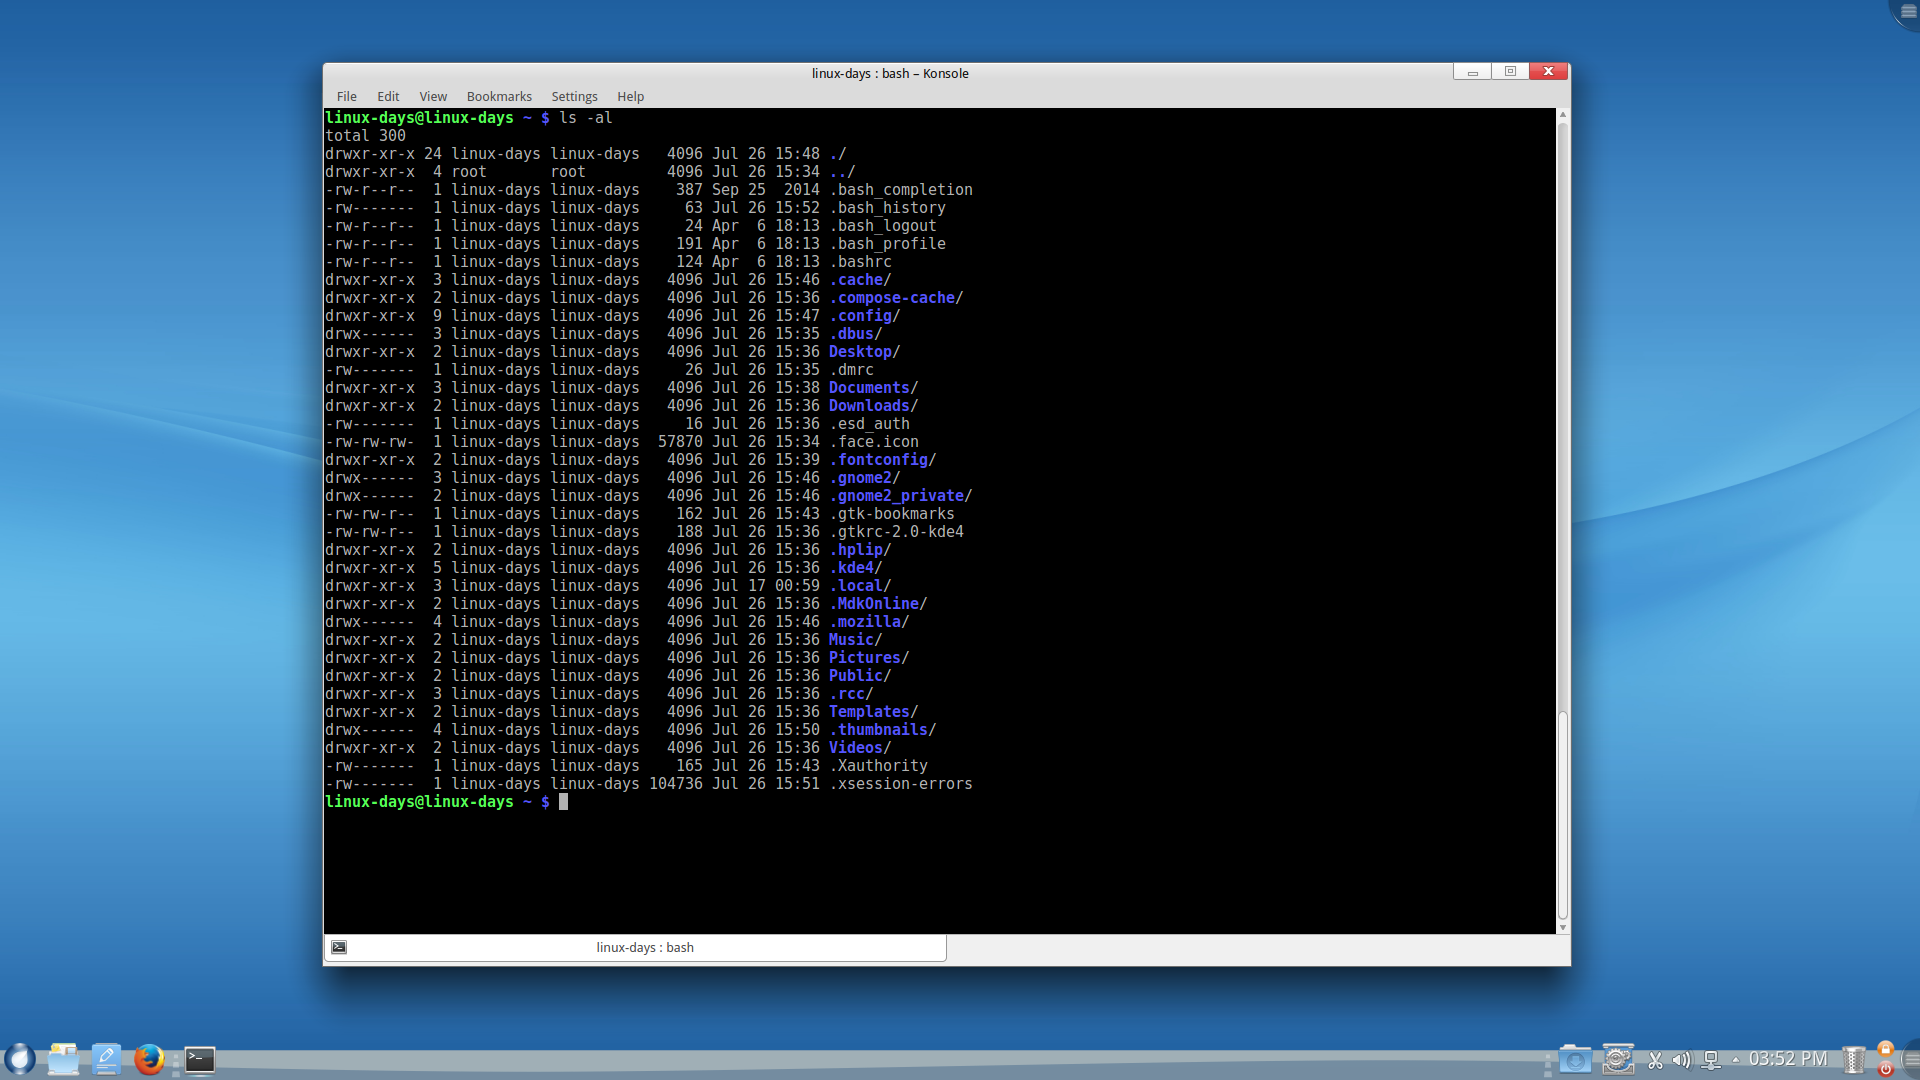The width and height of the screenshot is (1920, 1080).
Task: Click the '.MdkOnline/' directory name
Action: click(878, 604)
